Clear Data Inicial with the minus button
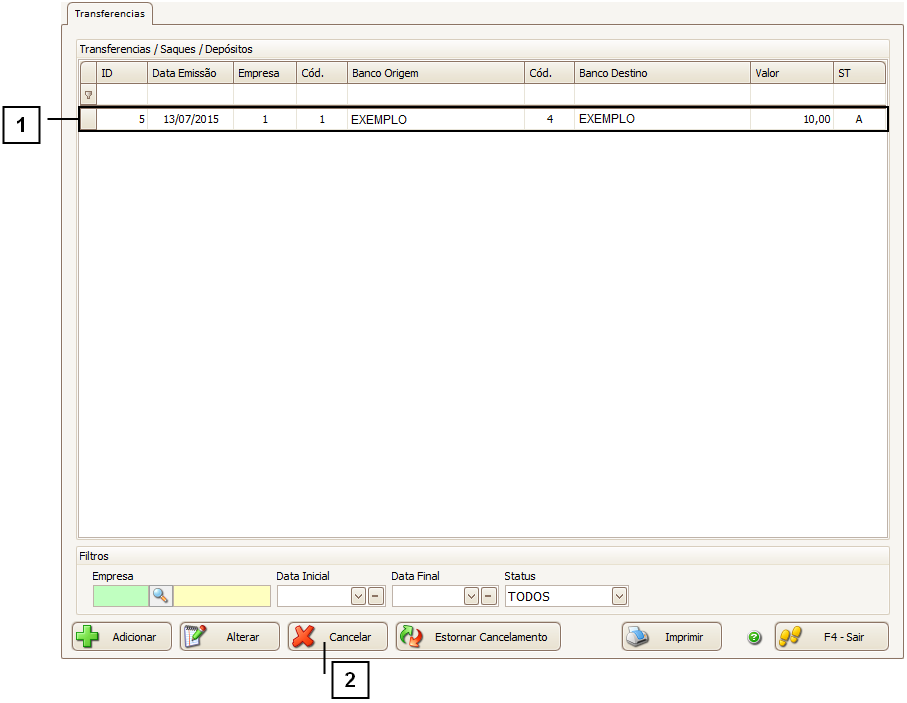 pos(375,596)
